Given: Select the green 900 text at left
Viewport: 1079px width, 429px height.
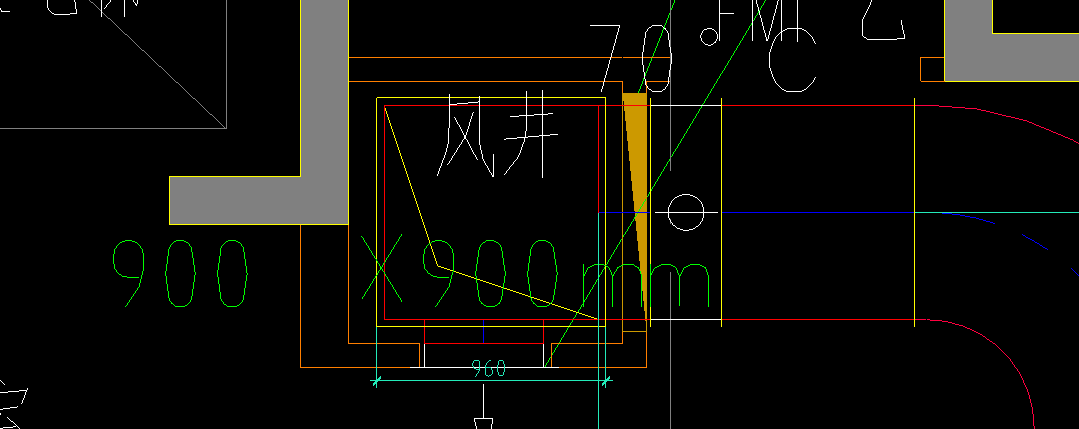Looking at the screenshot, I should click(x=180, y=273).
